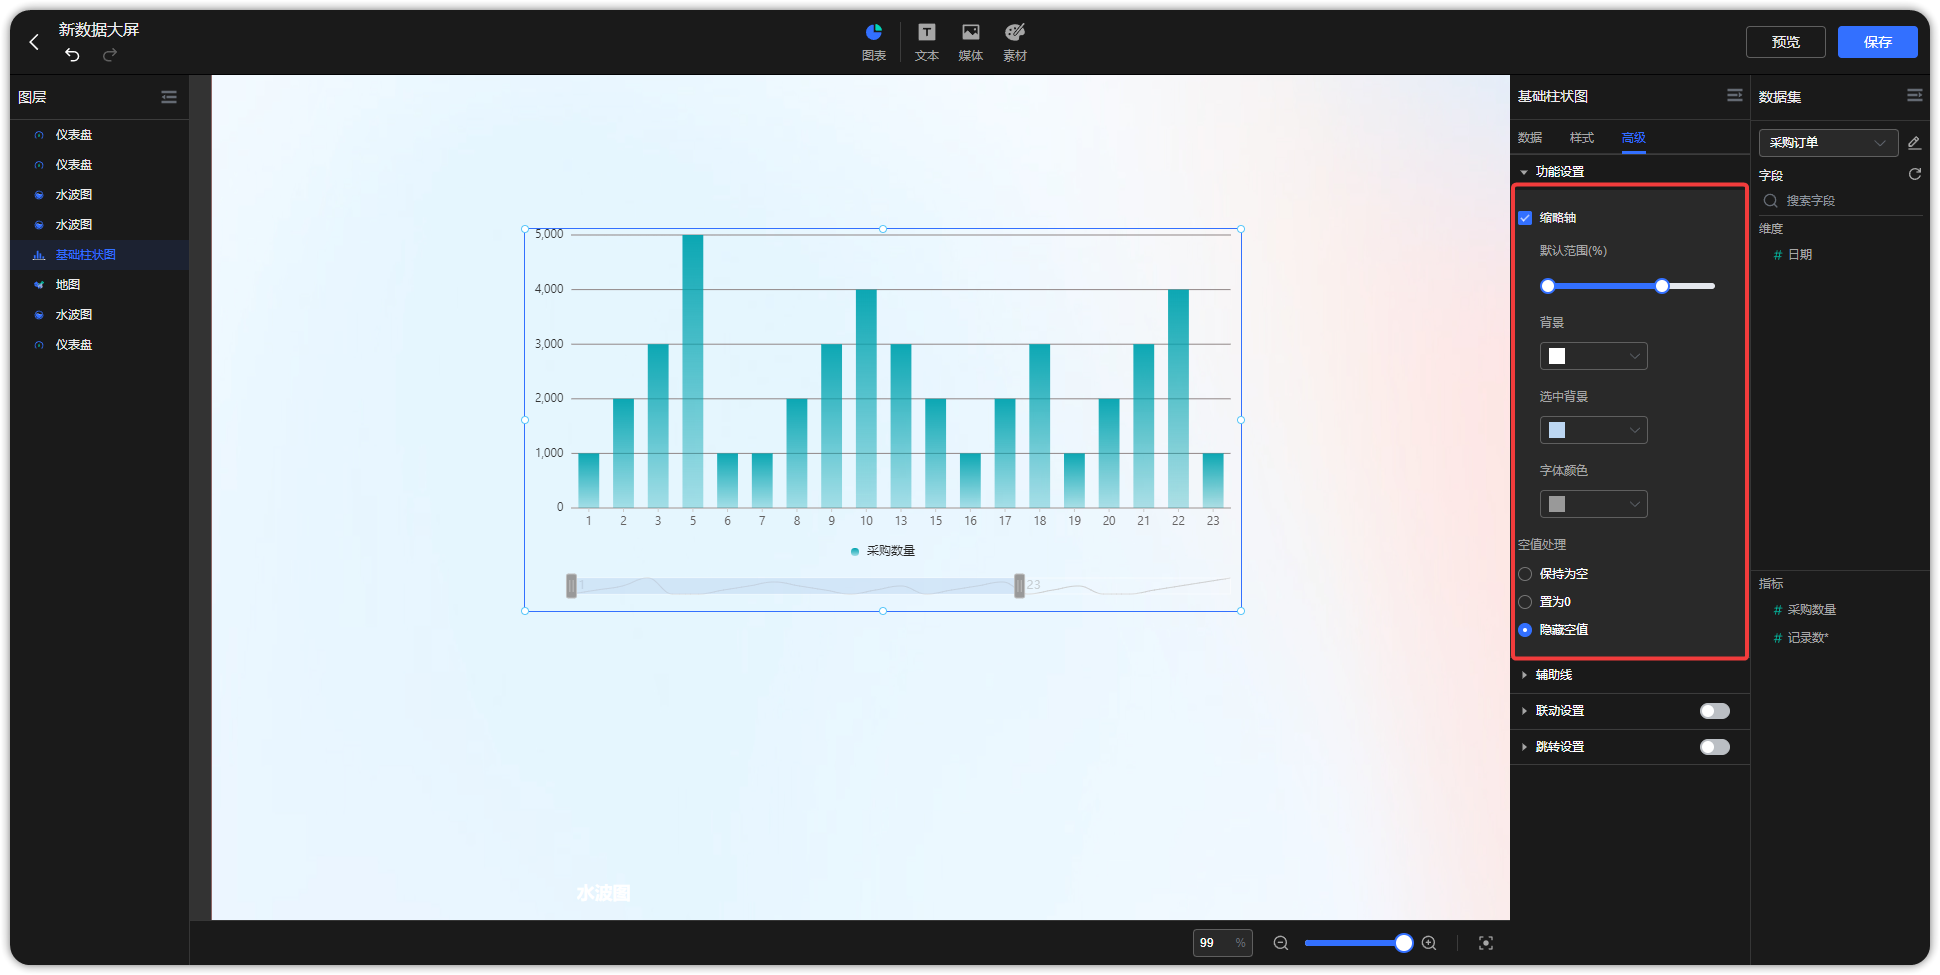Open the 背景 color dropdown
1940x975 pixels.
pyautogui.click(x=1593, y=356)
